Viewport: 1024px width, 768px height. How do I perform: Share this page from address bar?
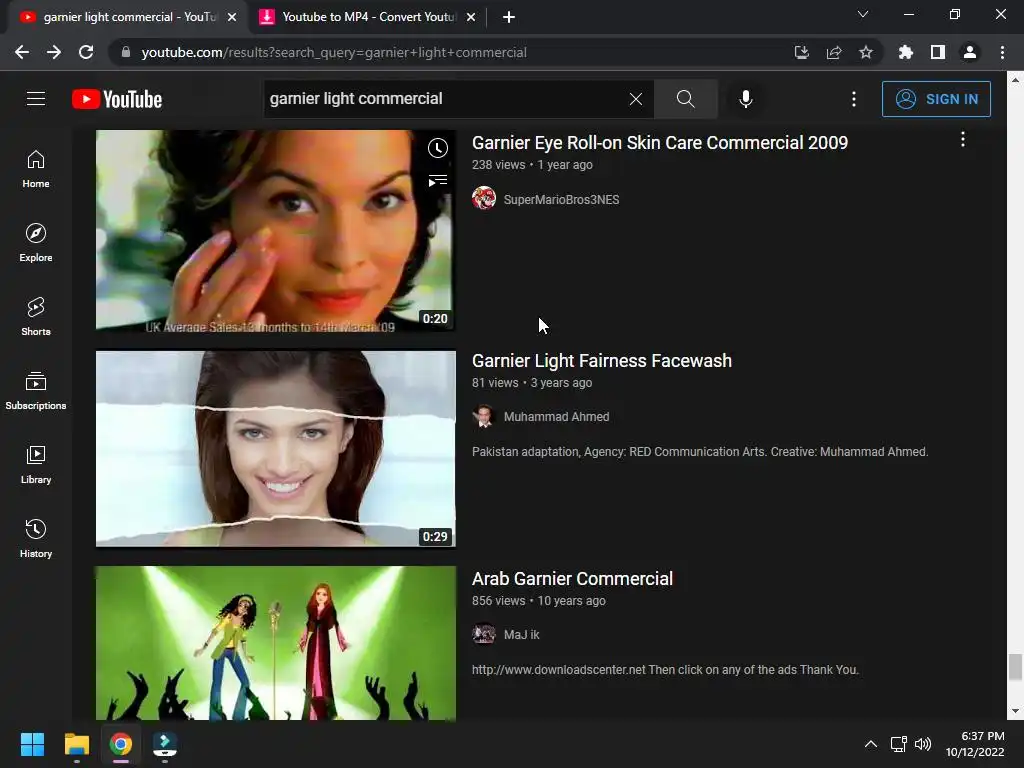pos(834,52)
